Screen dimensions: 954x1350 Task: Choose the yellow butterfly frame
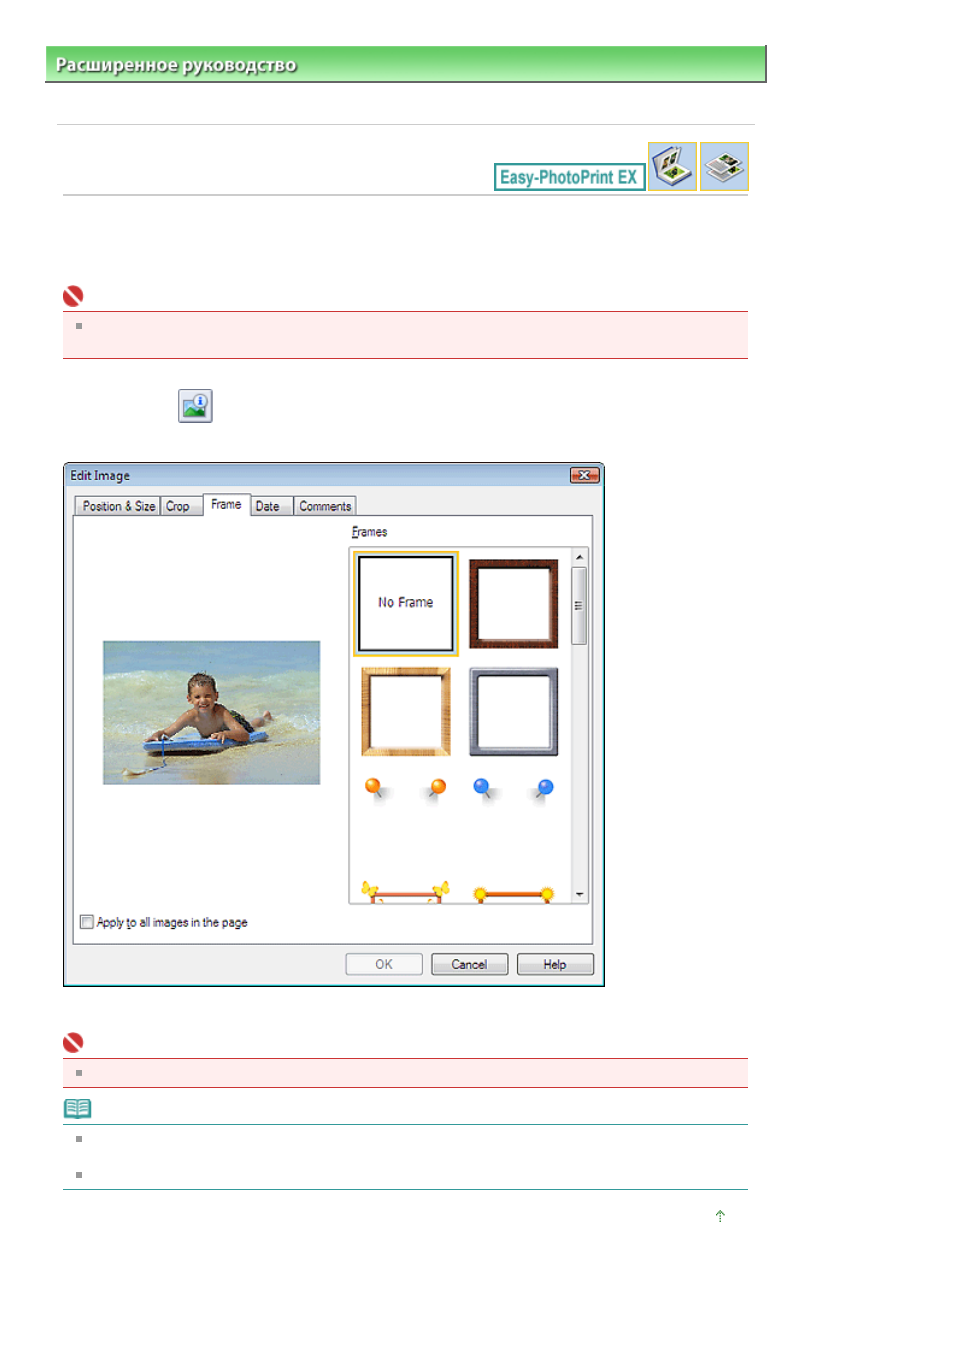tap(406, 892)
